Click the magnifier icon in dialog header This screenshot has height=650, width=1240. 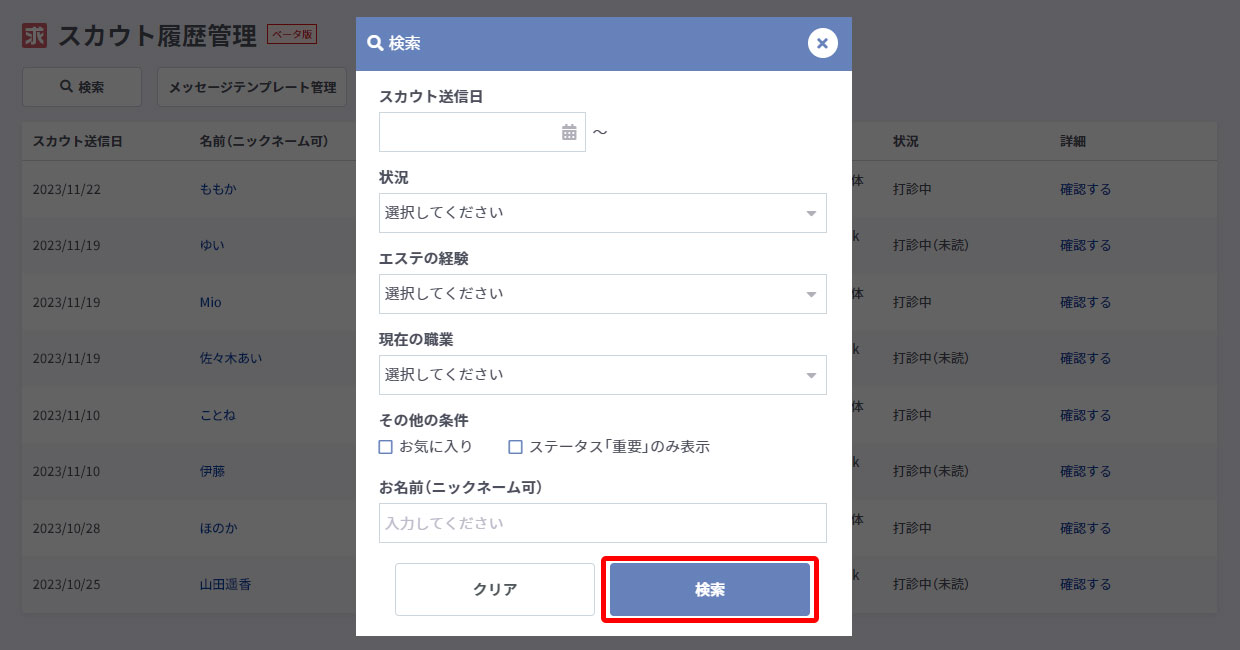(x=375, y=44)
